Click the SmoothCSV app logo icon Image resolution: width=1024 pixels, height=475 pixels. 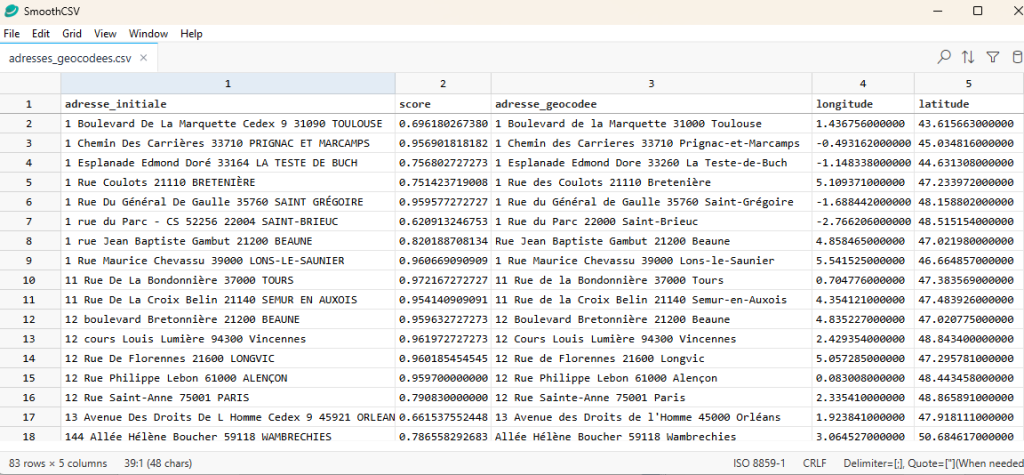(x=11, y=11)
